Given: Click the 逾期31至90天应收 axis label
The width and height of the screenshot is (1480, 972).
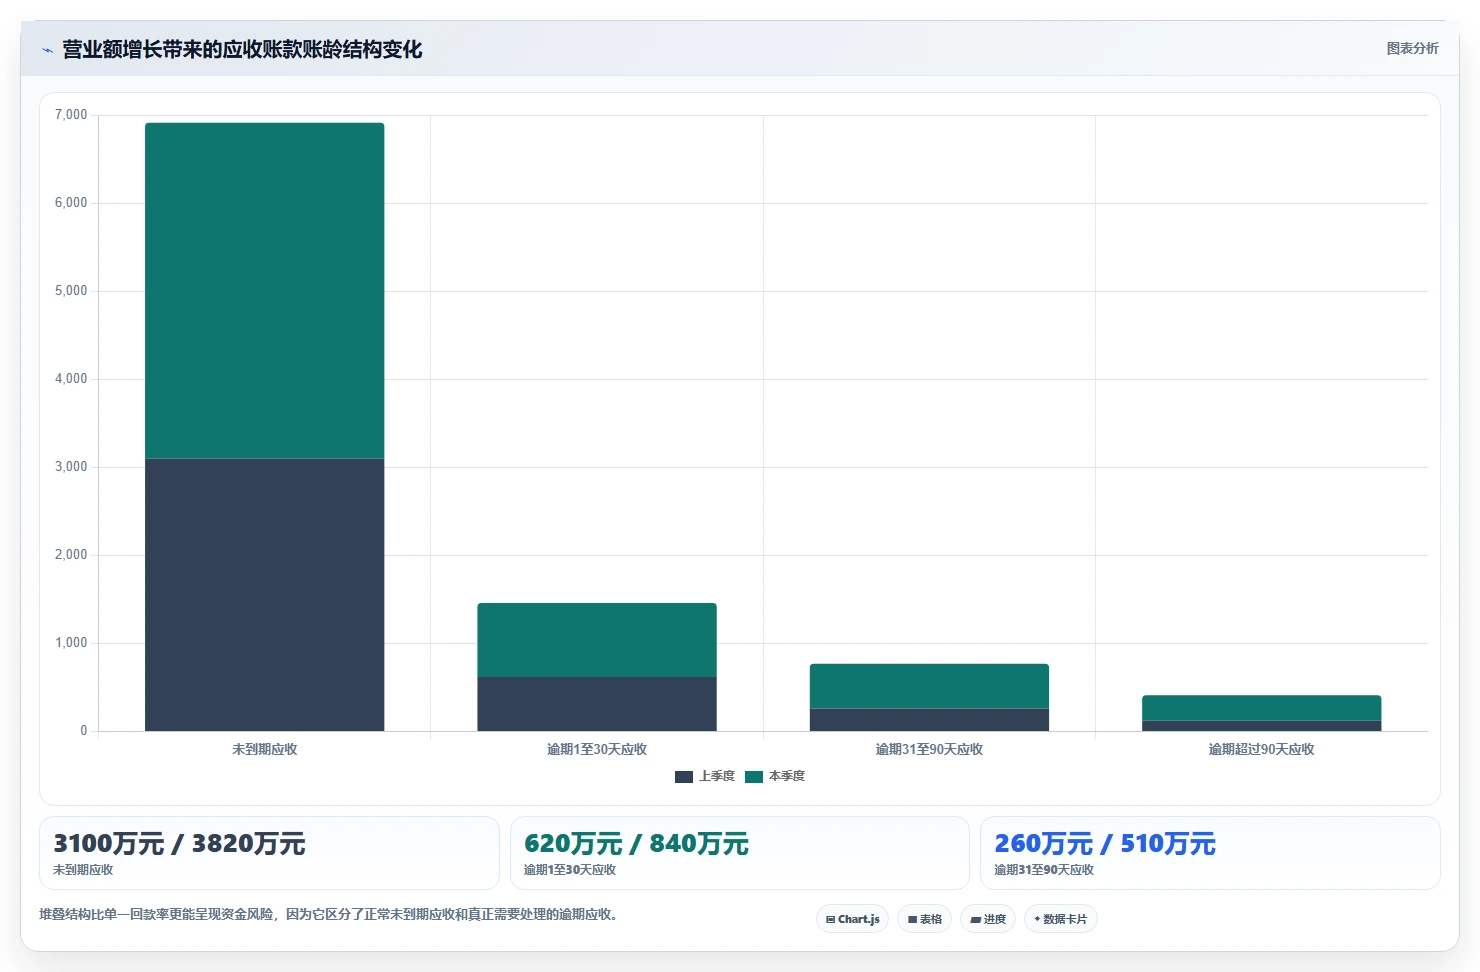Looking at the screenshot, I should point(929,749).
